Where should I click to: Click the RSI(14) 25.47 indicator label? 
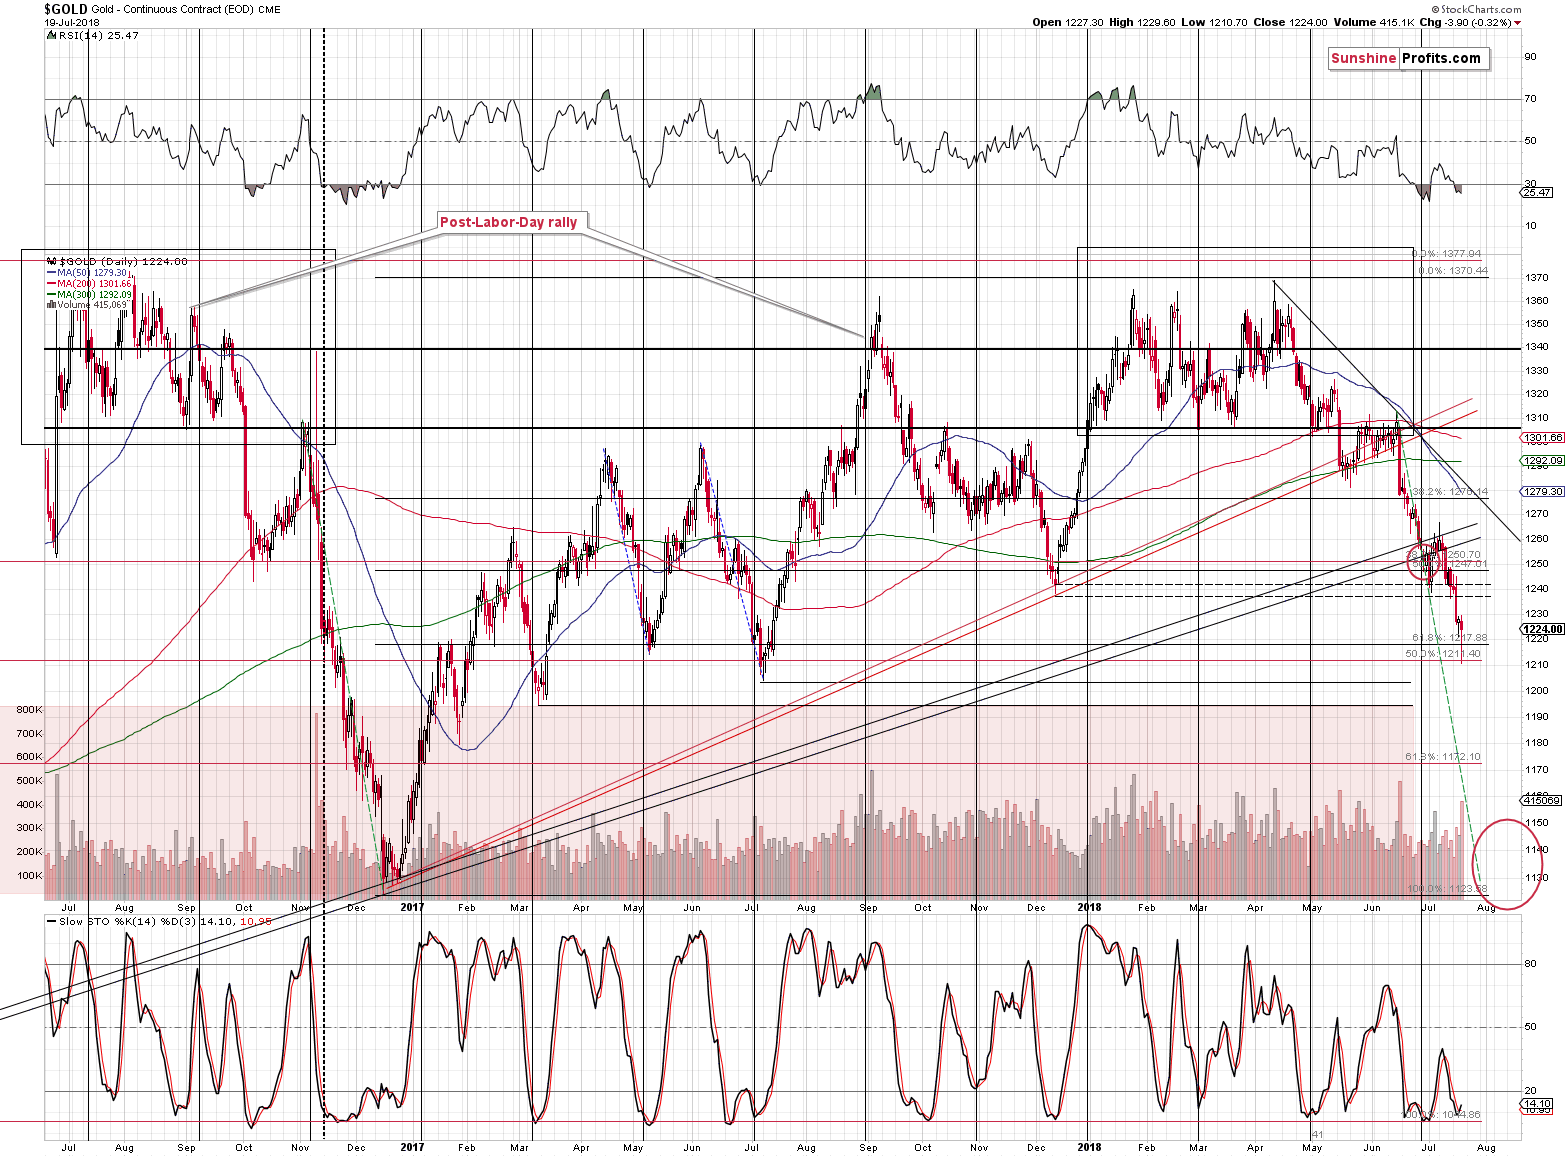point(98,35)
